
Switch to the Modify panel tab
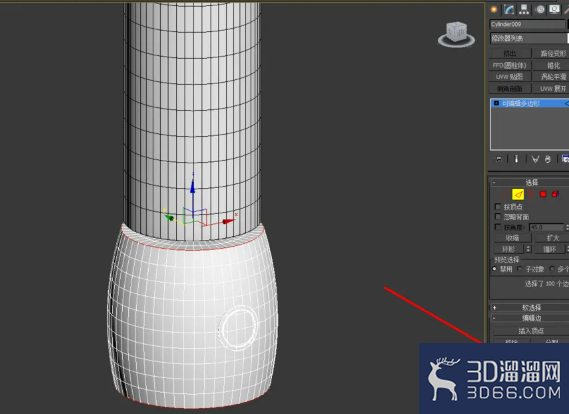pos(509,9)
